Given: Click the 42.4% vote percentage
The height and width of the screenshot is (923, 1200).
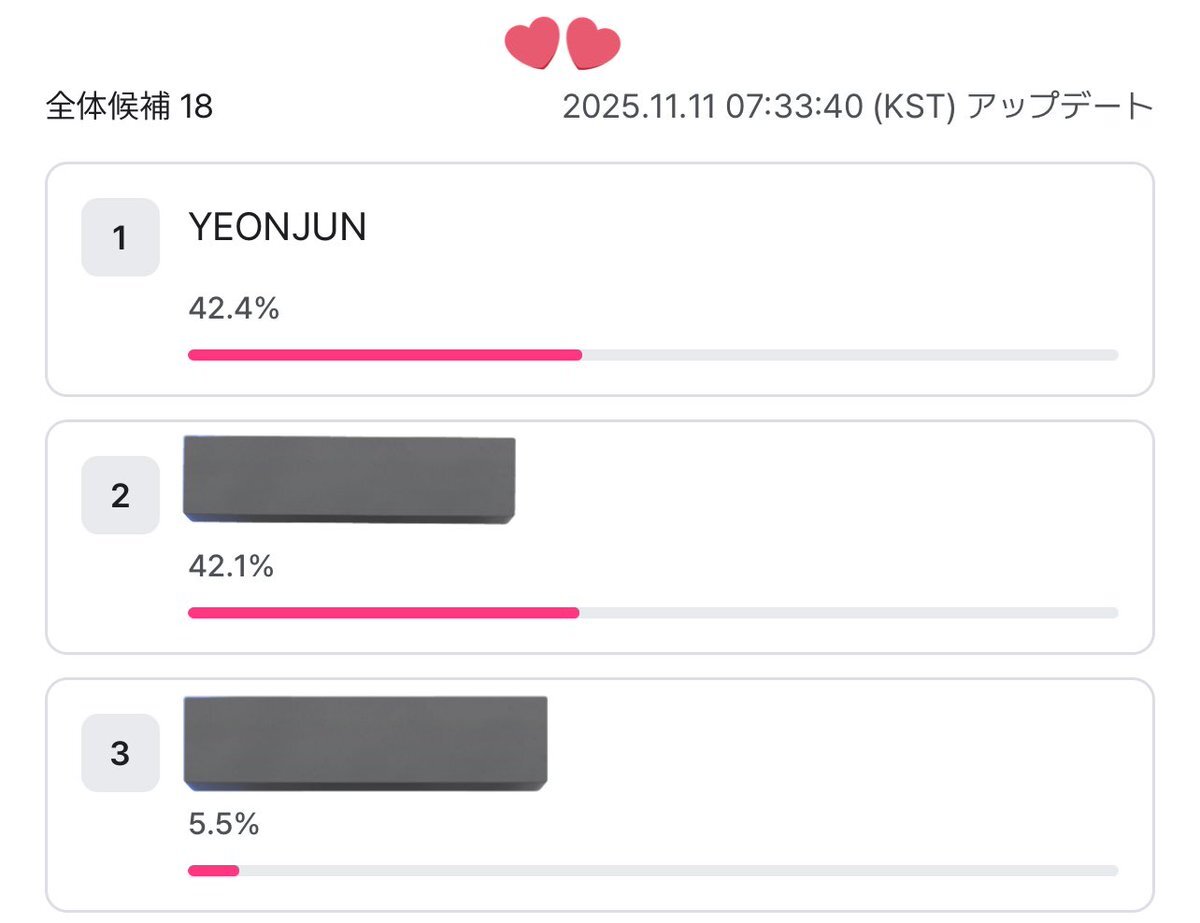Looking at the screenshot, I should pyautogui.click(x=233, y=309).
